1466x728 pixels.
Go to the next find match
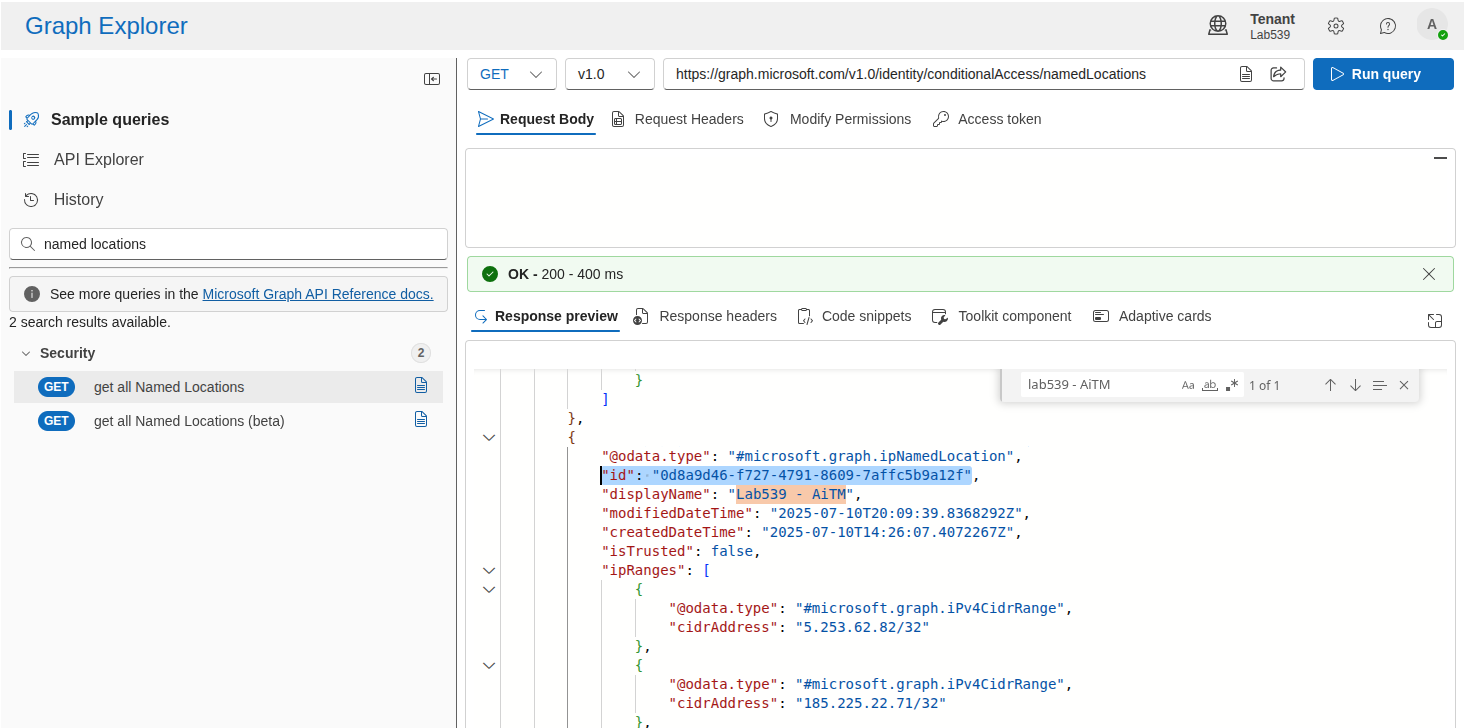1355,385
